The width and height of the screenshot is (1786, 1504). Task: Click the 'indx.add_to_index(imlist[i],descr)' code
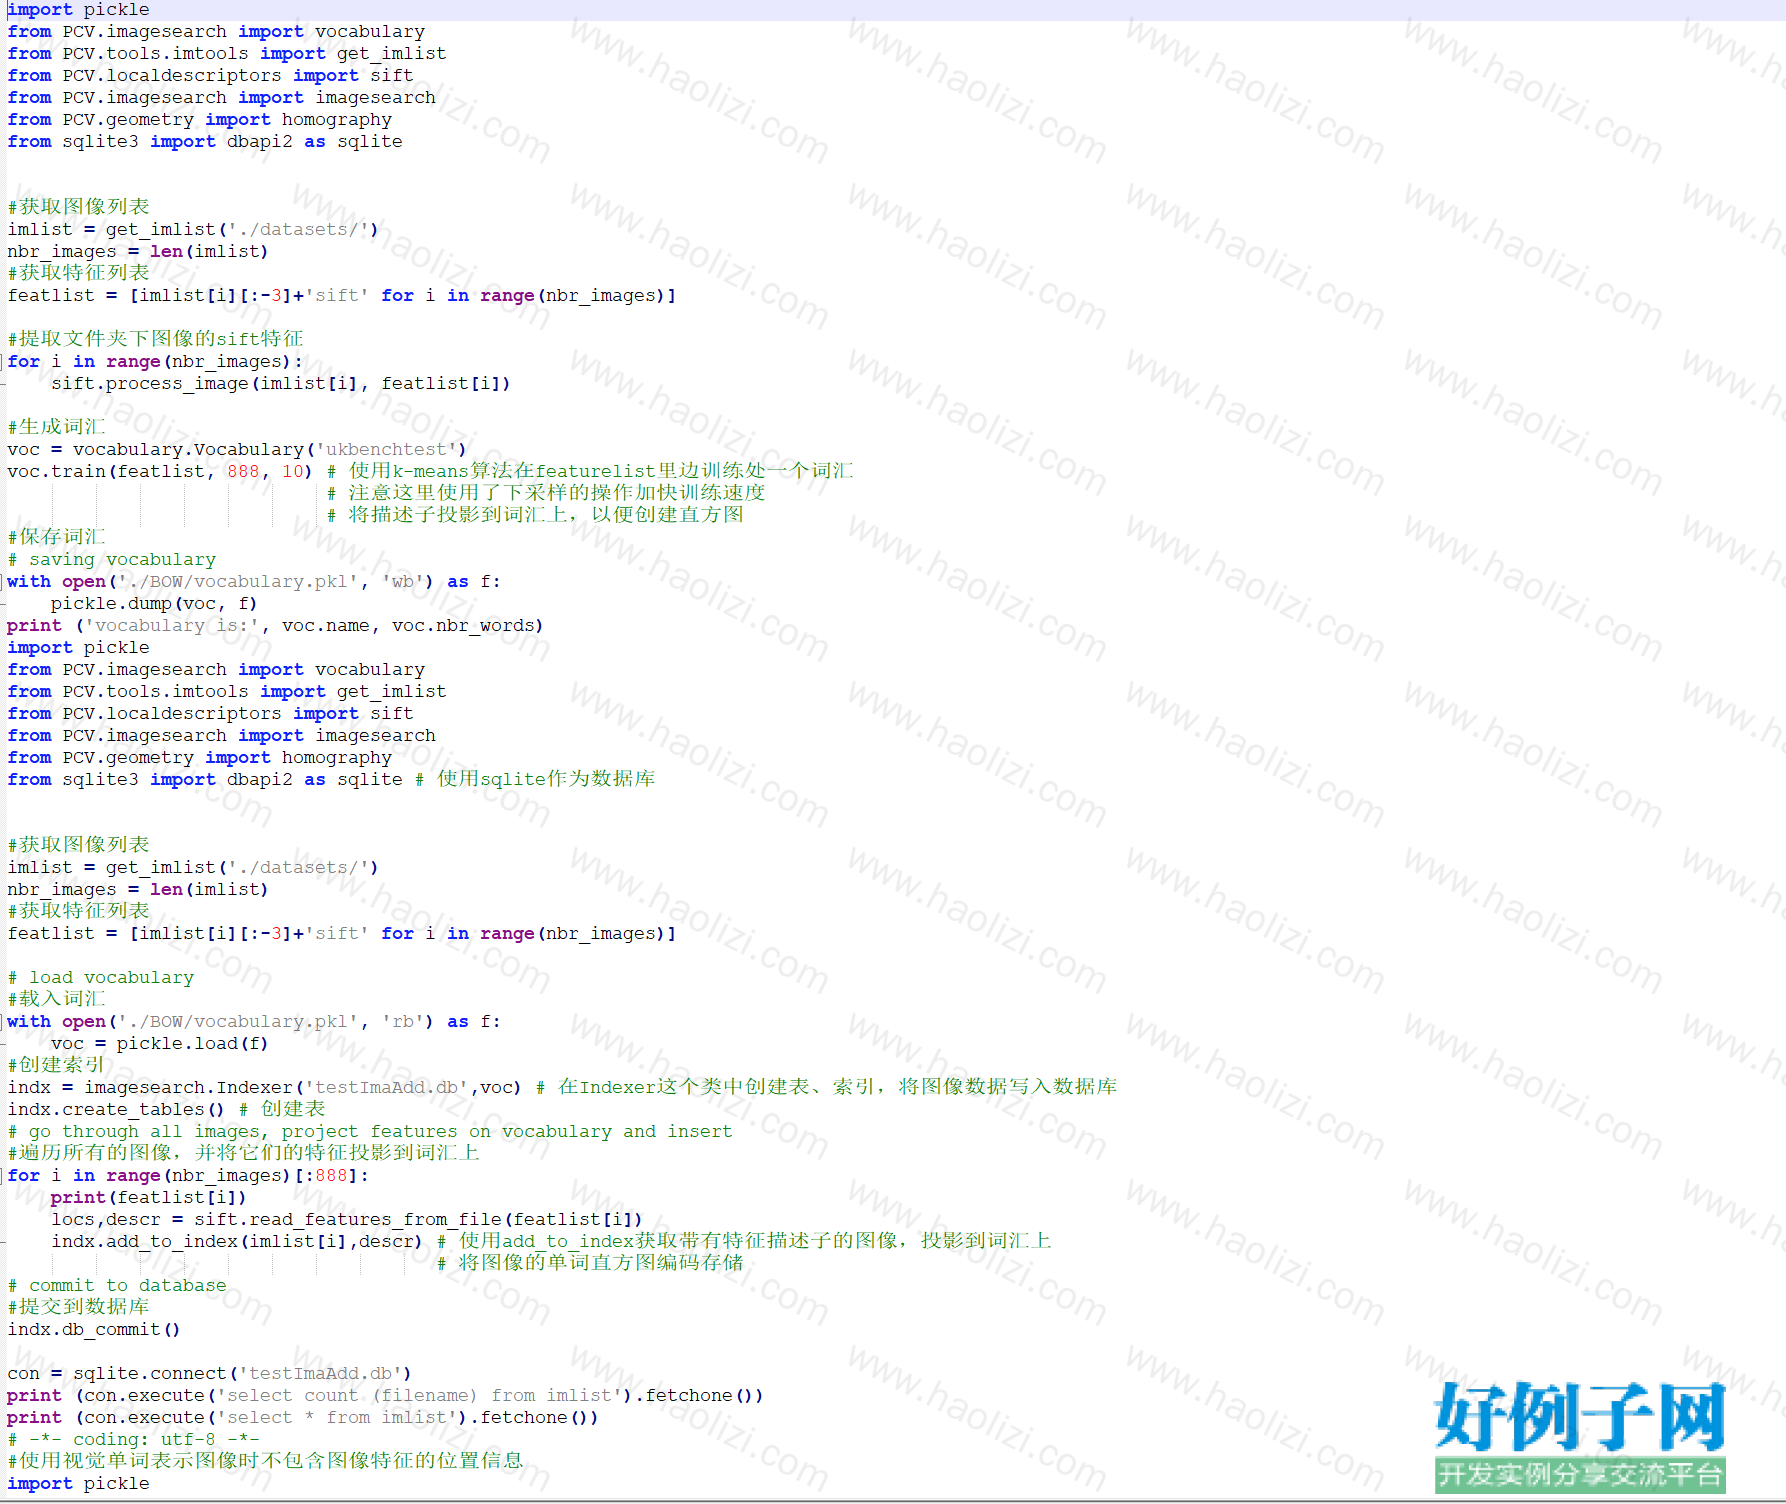[x=237, y=1241]
